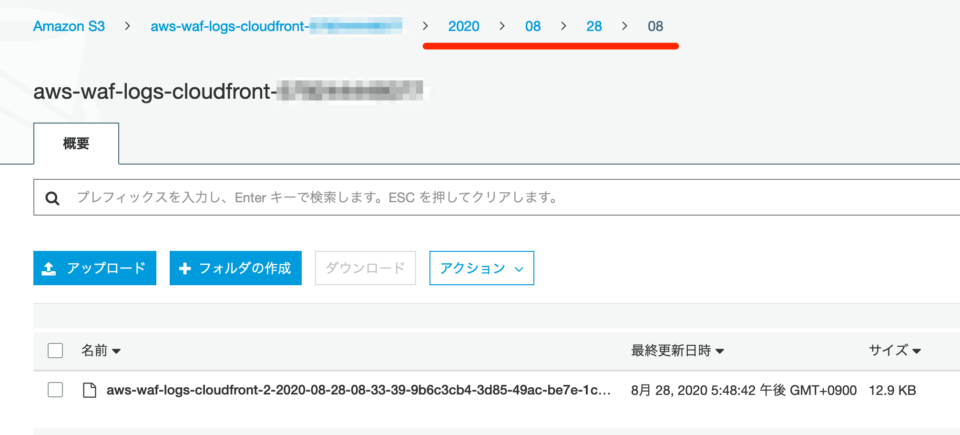
Task: Click the 8月 28, 2020 5:48:42 timestamp
Action: 744,390
